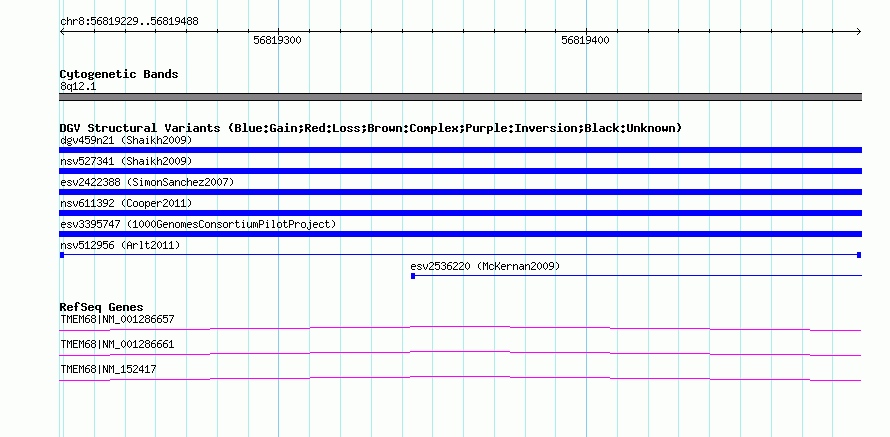Click the start square of esv2536220
The height and width of the screenshot is (437, 890).
point(413,276)
